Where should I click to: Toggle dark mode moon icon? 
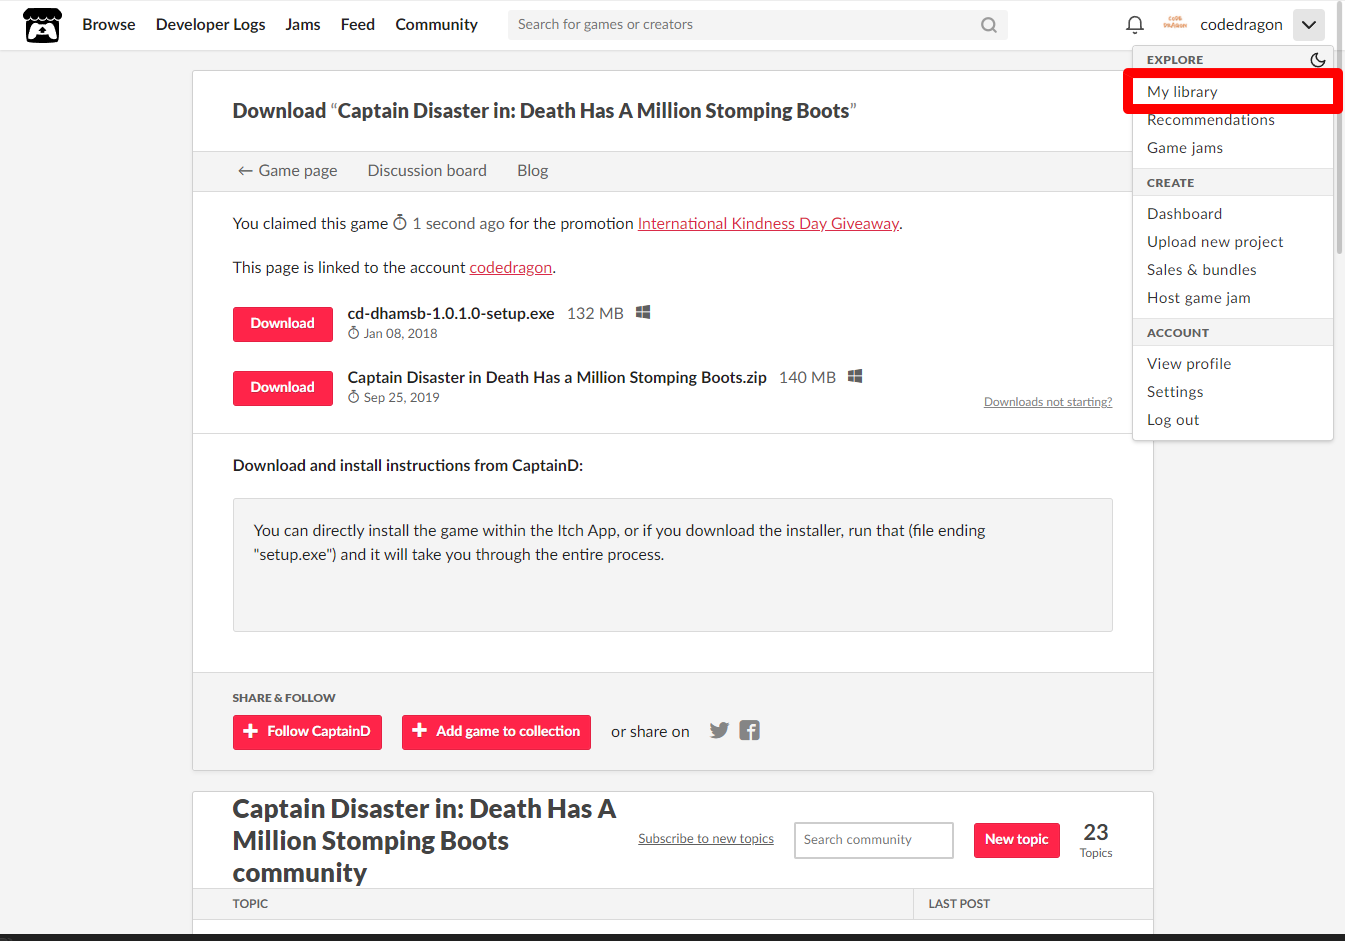pyautogui.click(x=1318, y=60)
